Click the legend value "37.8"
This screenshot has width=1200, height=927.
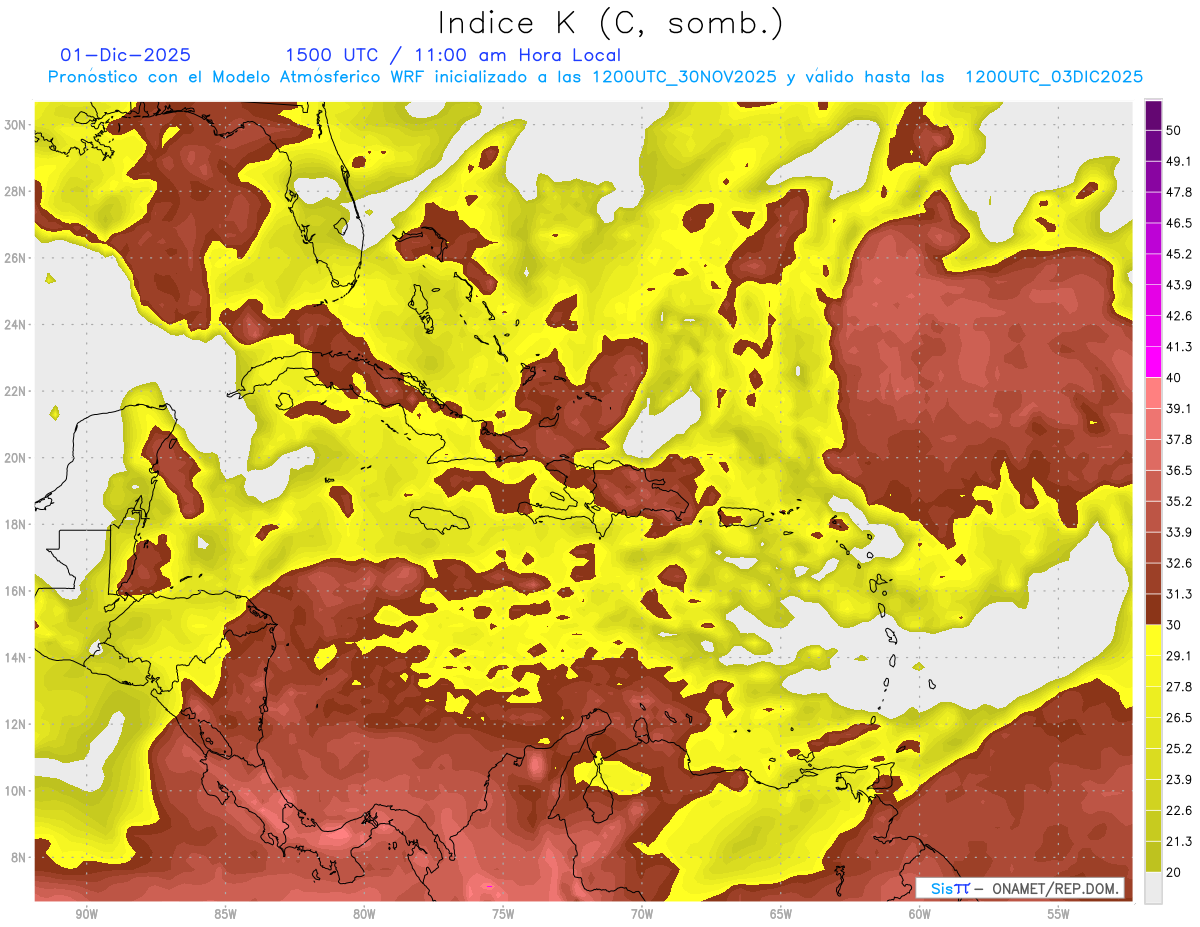(x=1179, y=439)
